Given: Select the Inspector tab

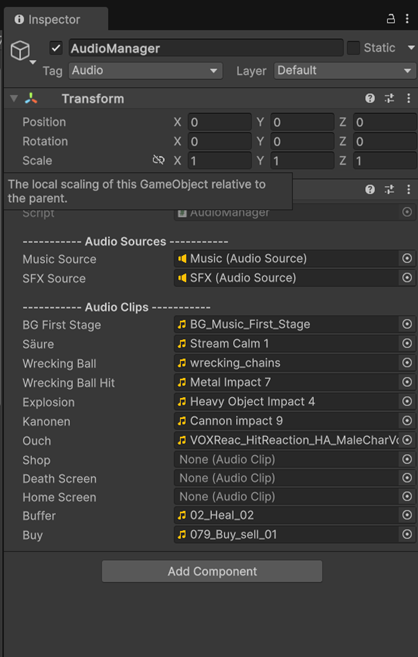Looking at the screenshot, I should pyautogui.click(x=56, y=19).
